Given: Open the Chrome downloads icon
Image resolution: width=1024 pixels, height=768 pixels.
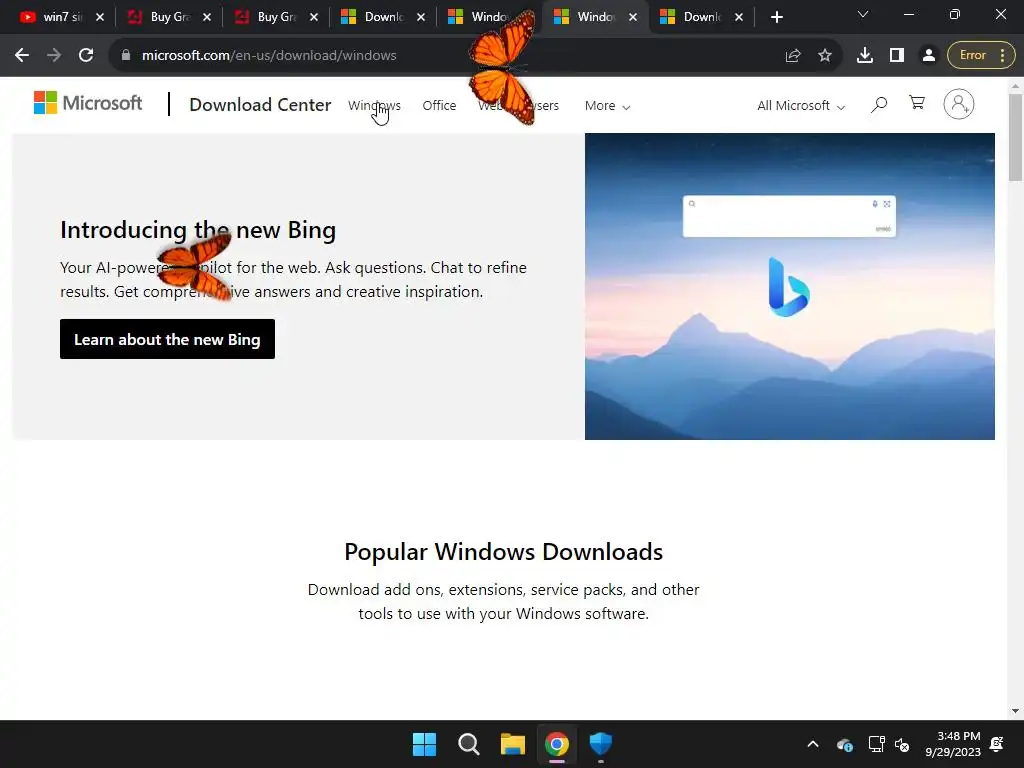Looking at the screenshot, I should click(865, 56).
